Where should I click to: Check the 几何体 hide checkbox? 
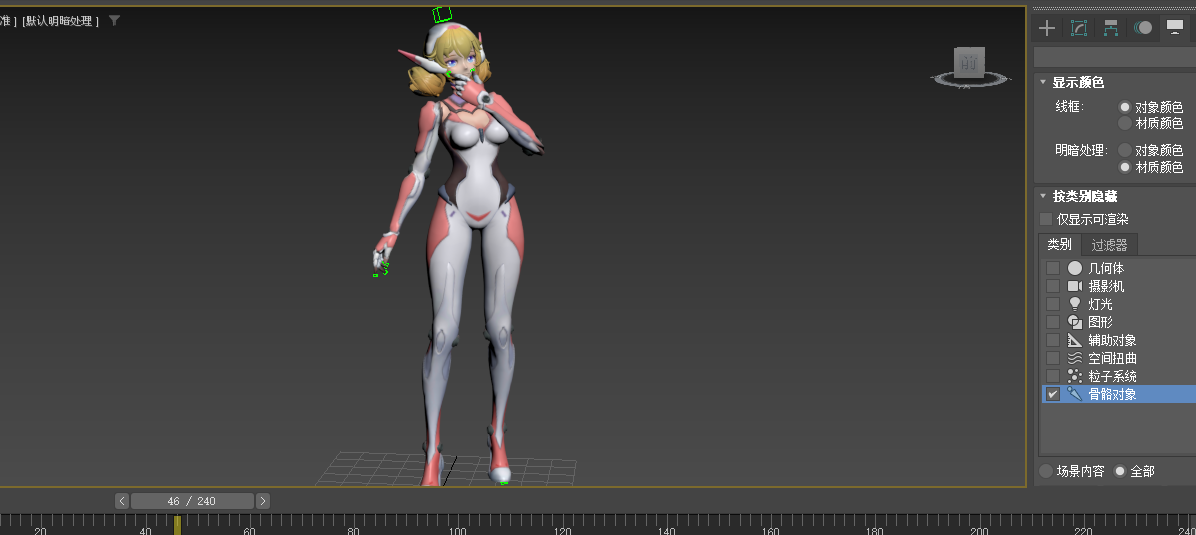click(1053, 268)
